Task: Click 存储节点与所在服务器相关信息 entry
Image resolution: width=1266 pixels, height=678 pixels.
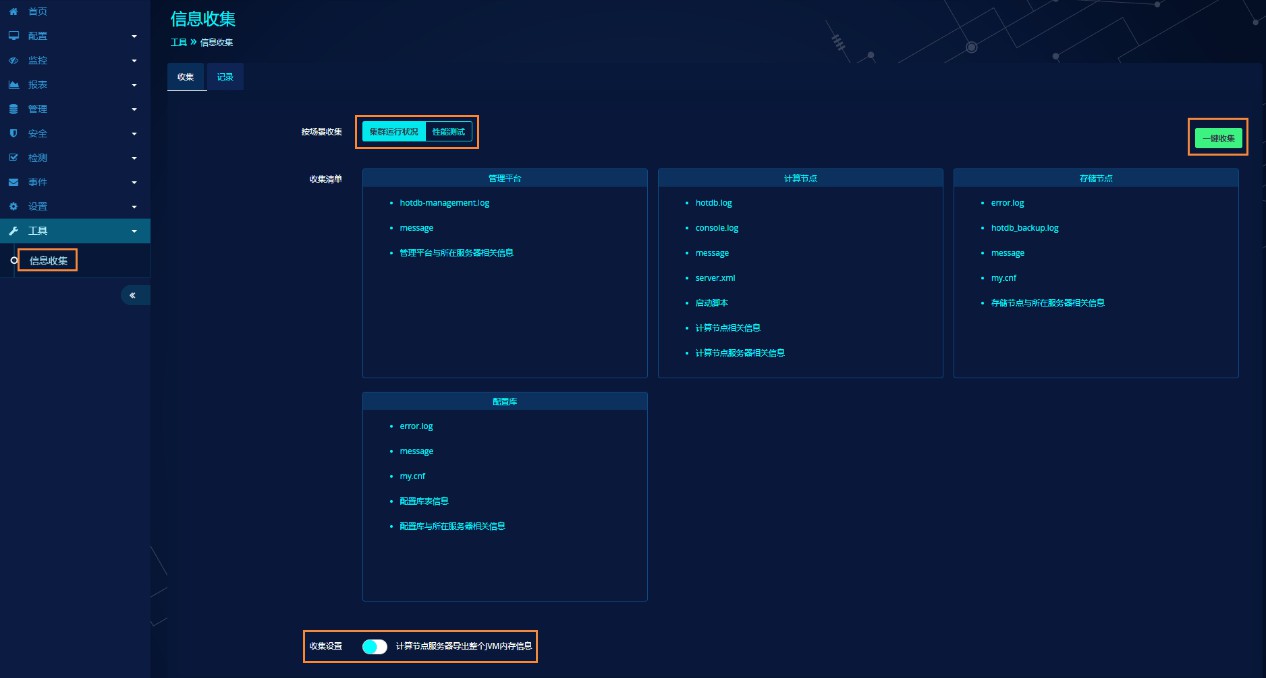Action: [x=1047, y=303]
